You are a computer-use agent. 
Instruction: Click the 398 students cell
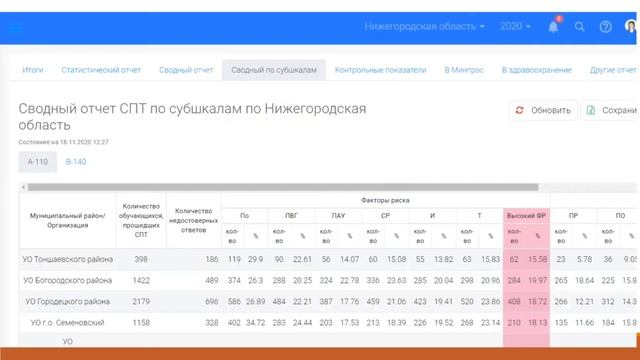pyautogui.click(x=141, y=259)
